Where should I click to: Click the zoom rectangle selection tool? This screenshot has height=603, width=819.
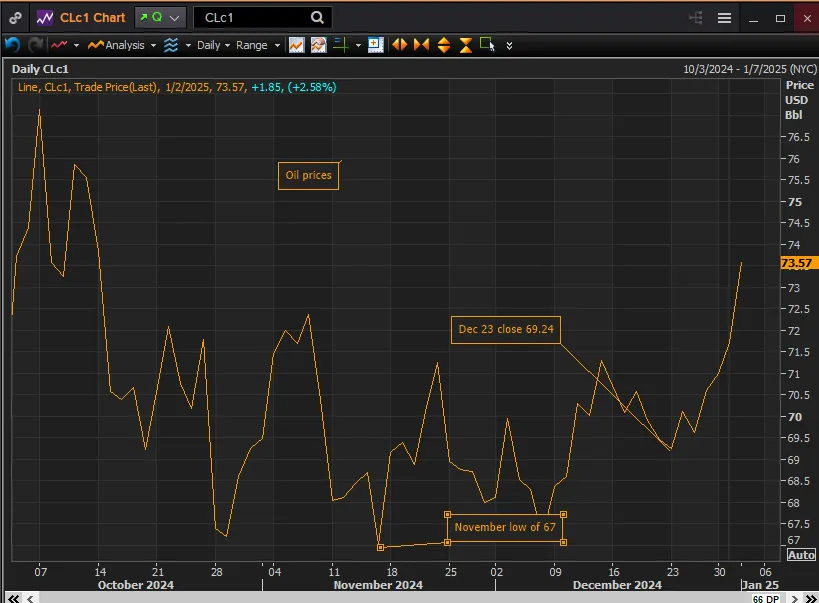pyautogui.click(x=487, y=44)
